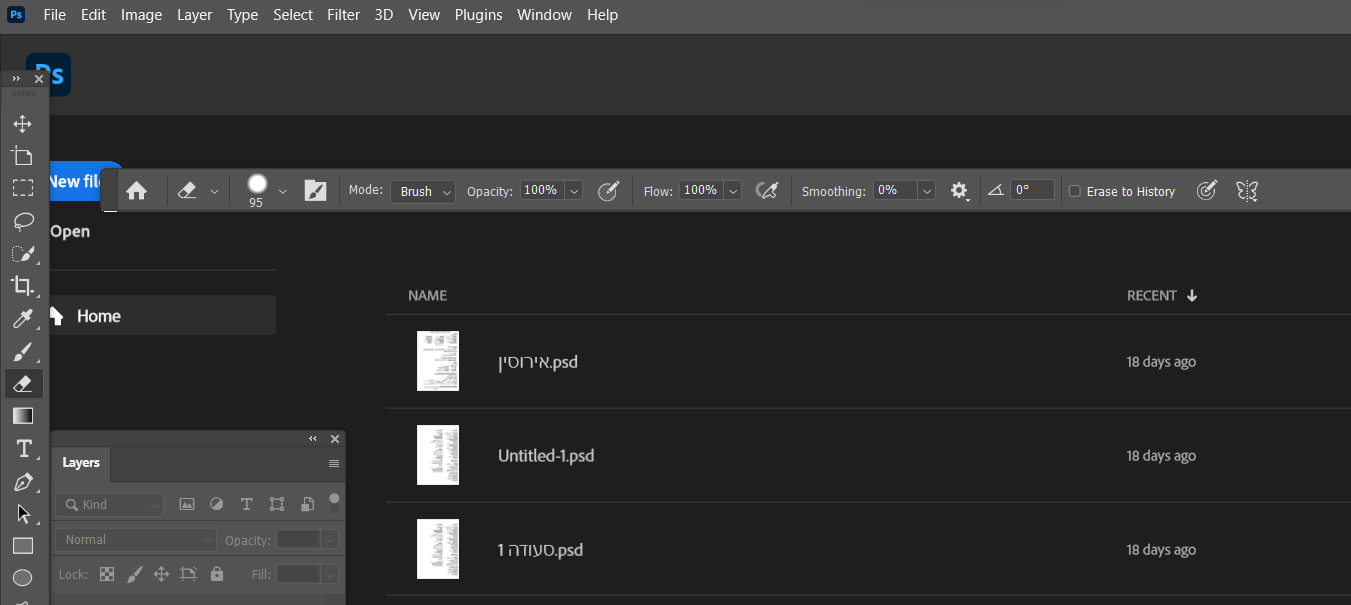
Task: Open the Normal blend mode dropdown
Action: pyautogui.click(x=135, y=540)
